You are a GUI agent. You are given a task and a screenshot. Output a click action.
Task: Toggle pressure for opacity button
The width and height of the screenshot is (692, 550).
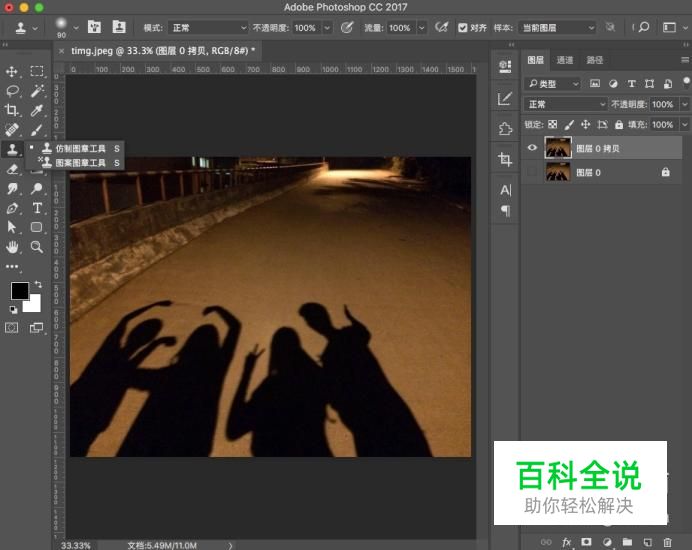(x=347, y=27)
